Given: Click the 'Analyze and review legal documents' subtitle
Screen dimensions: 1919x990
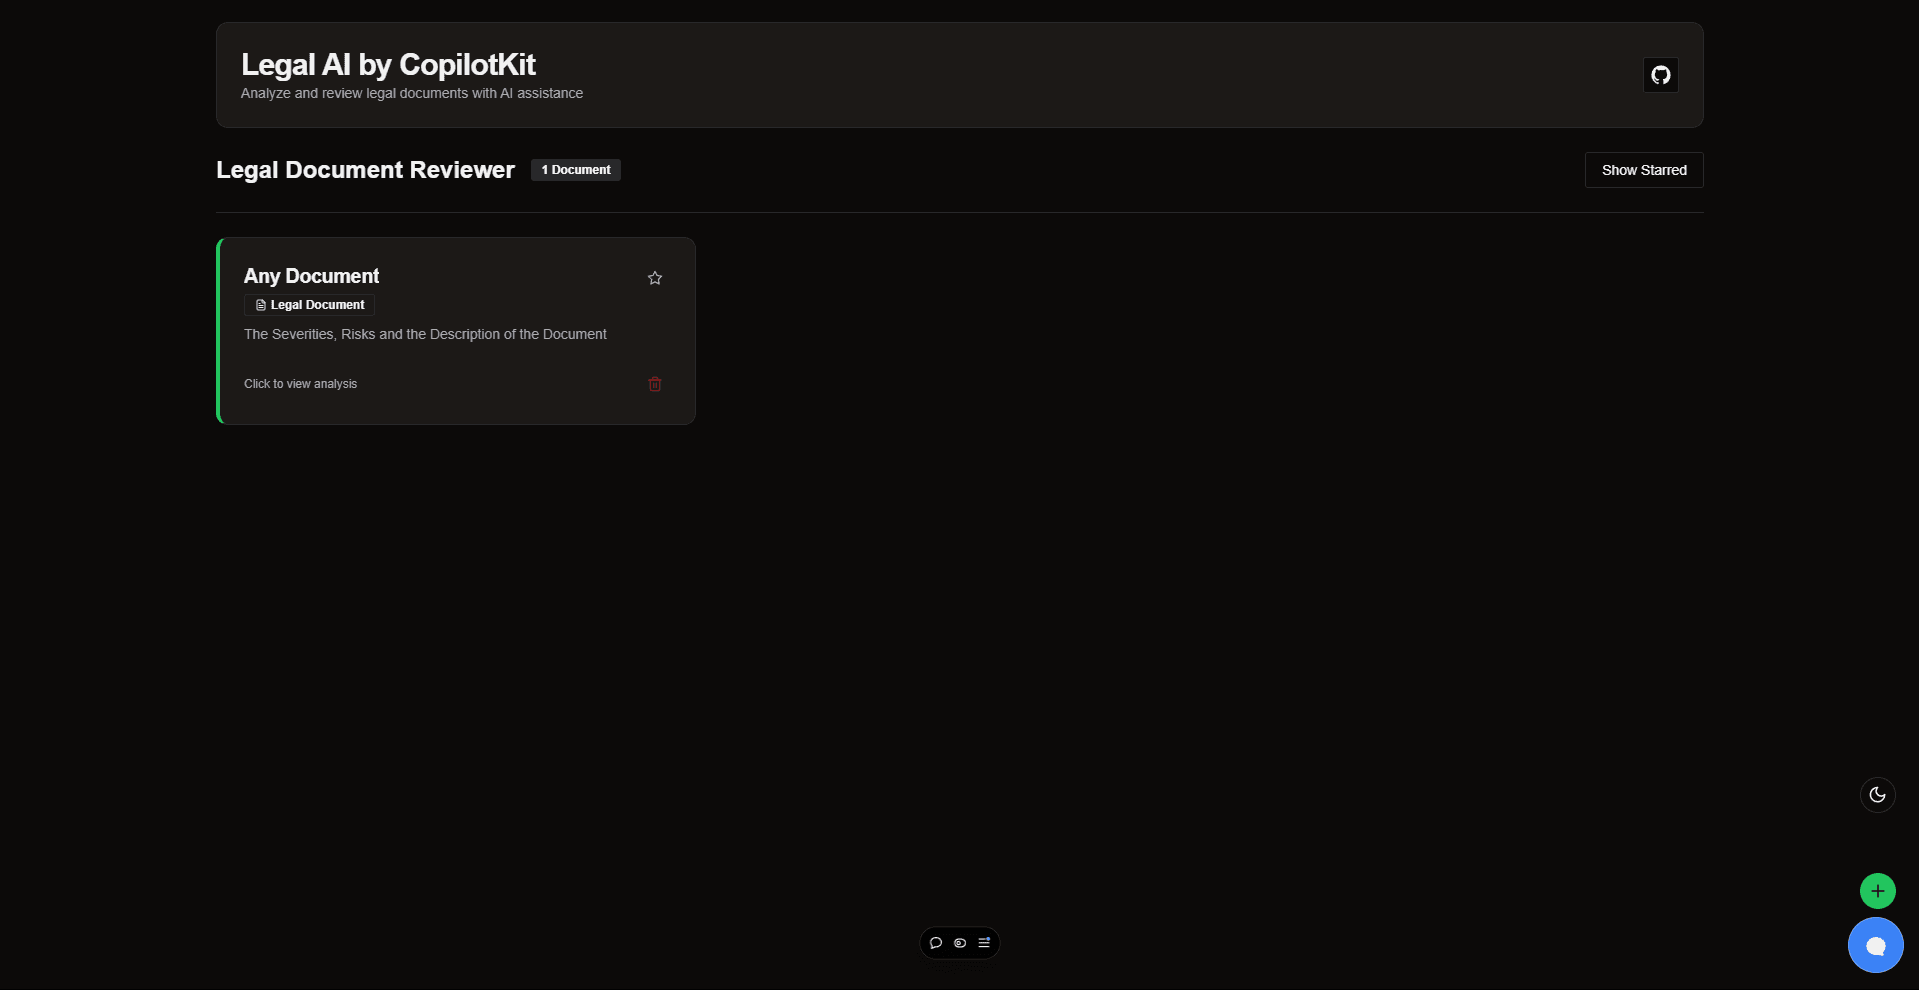Looking at the screenshot, I should click(x=411, y=93).
